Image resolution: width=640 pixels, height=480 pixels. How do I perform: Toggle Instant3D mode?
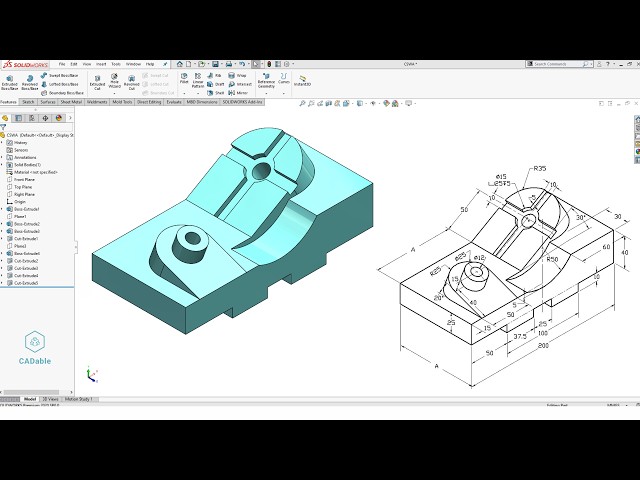click(x=302, y=80)
